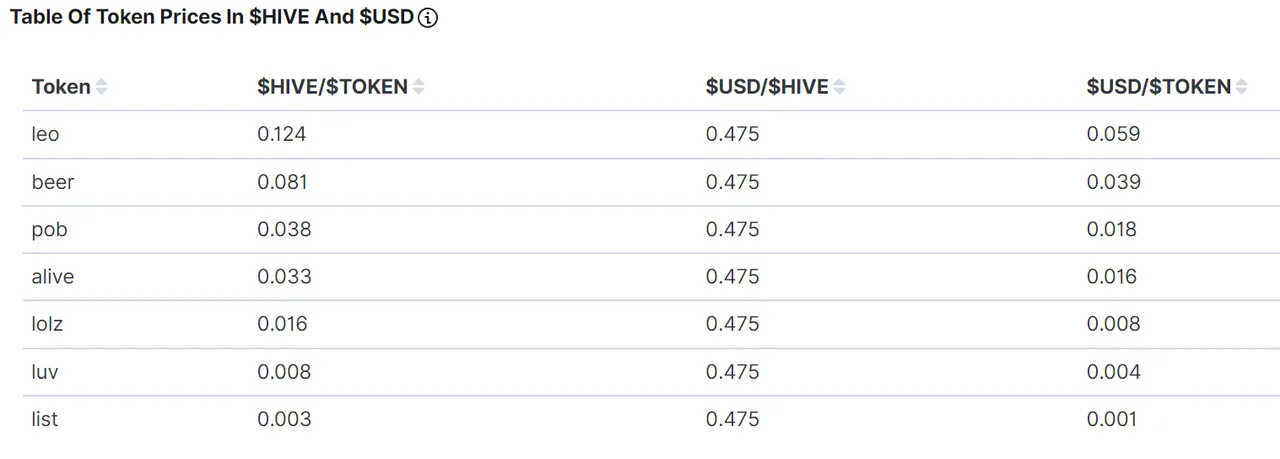The image size is (1280, 459).
Task: Select the leo token row
Action: (651, 135)
